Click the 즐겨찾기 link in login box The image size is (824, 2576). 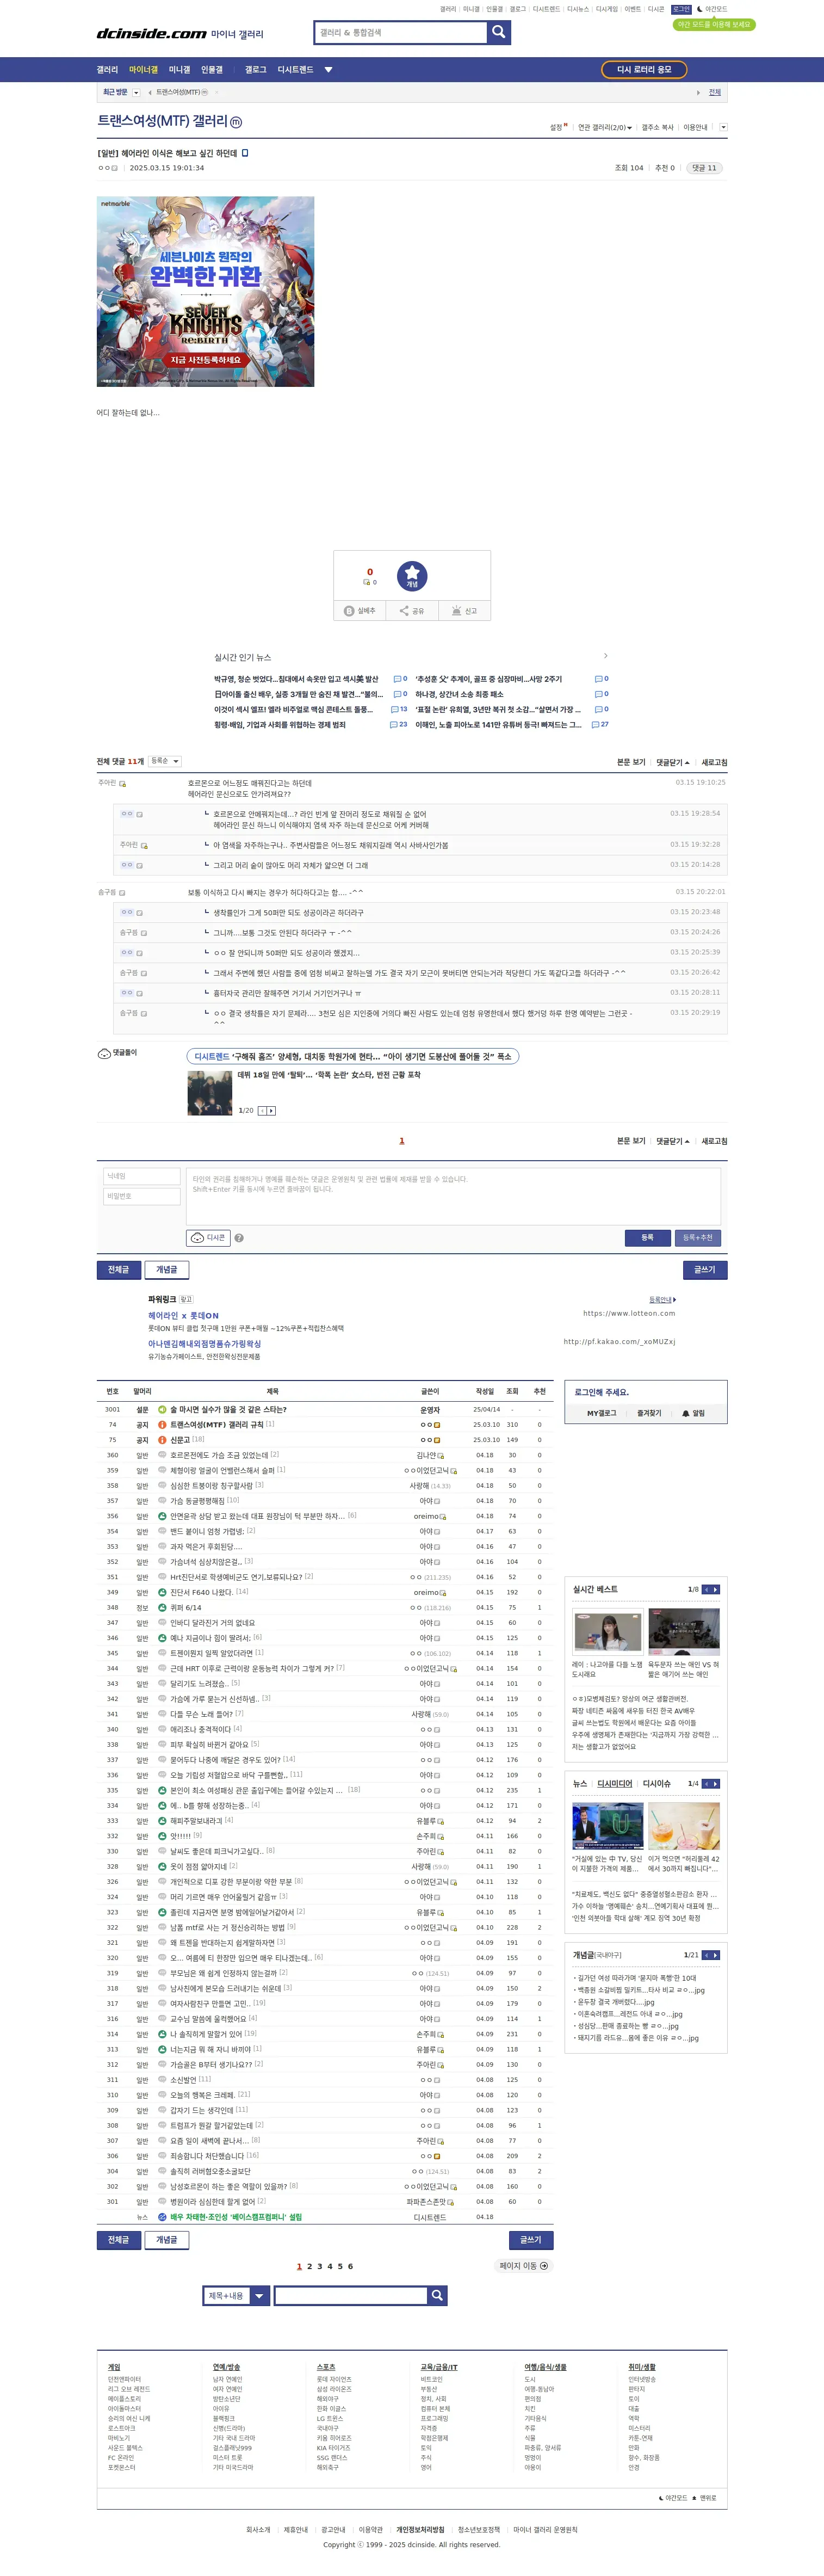(x=649, y=1413)
